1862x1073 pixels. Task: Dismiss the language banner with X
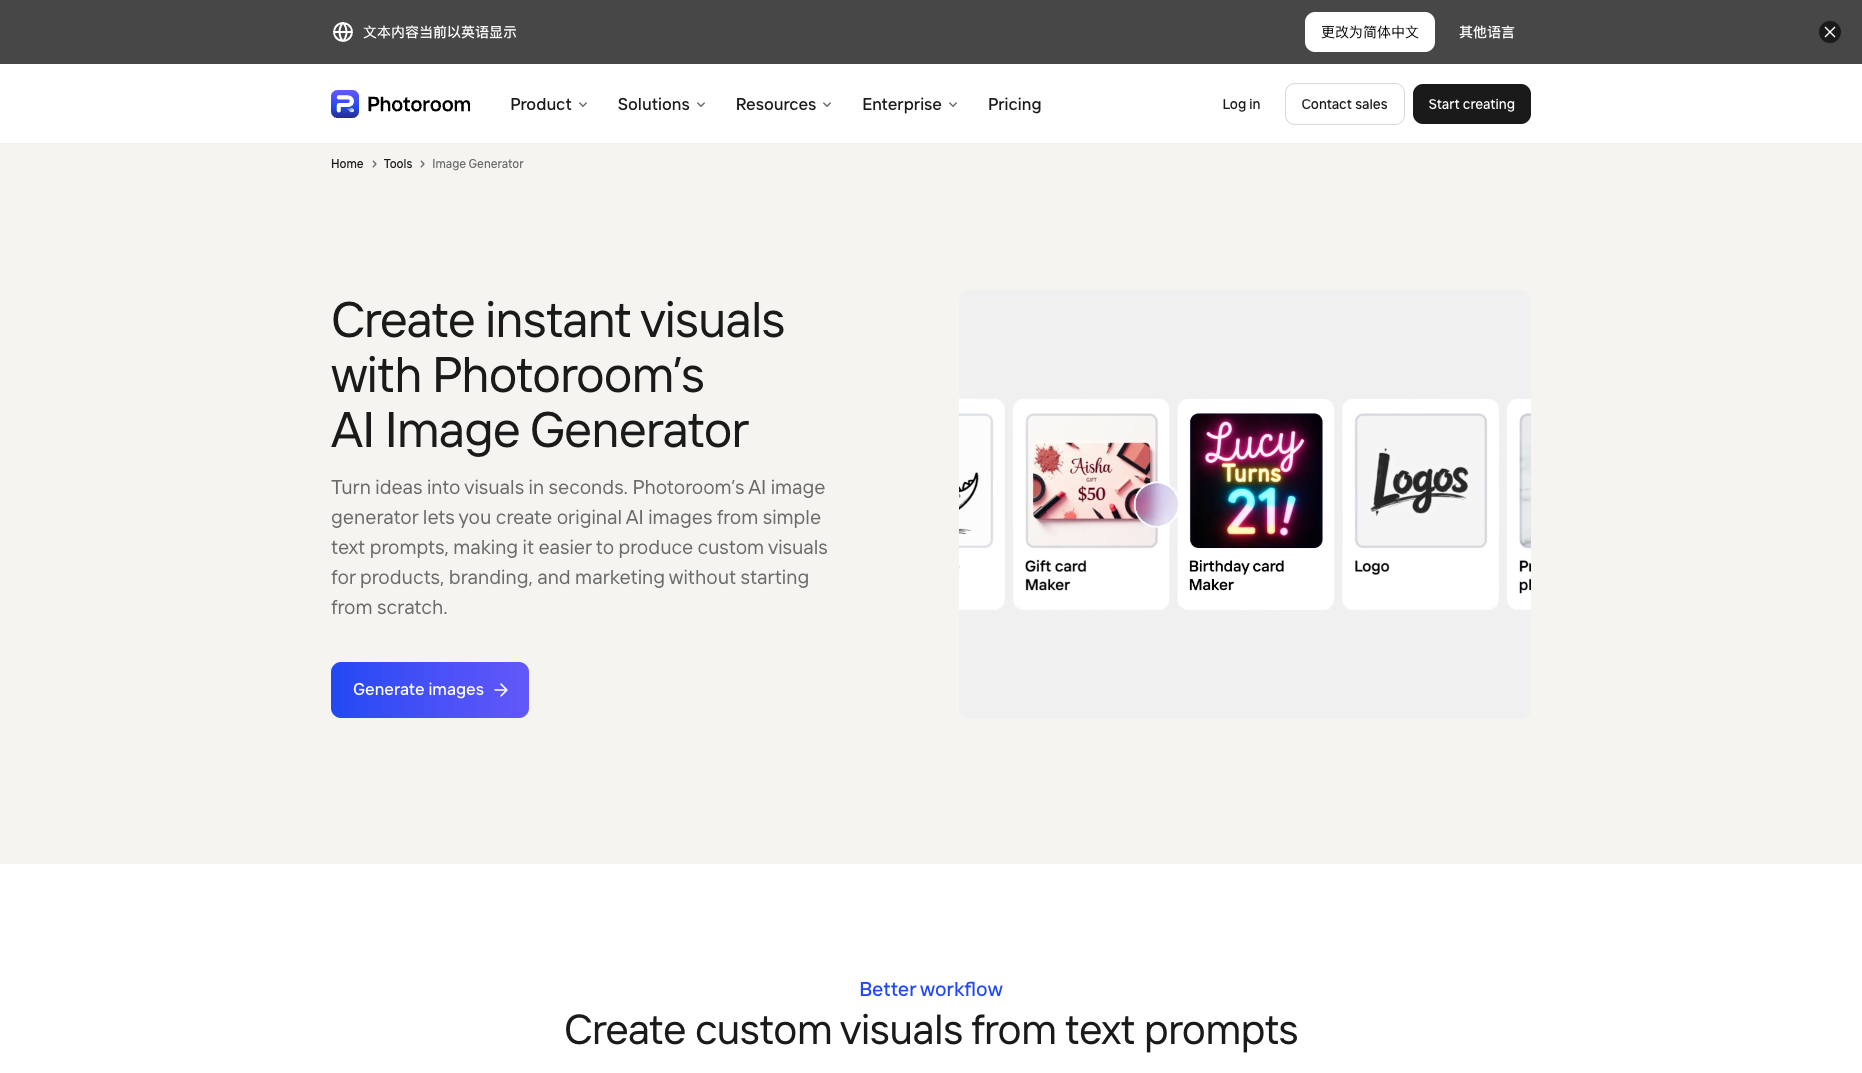click(1829, 32)
